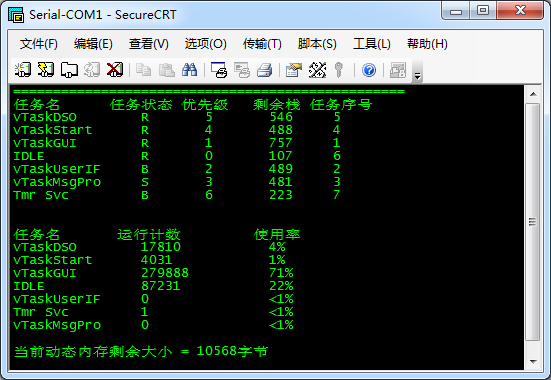Close the SecureCRT window
The image size is (551, 380).
tap(520, 11)
